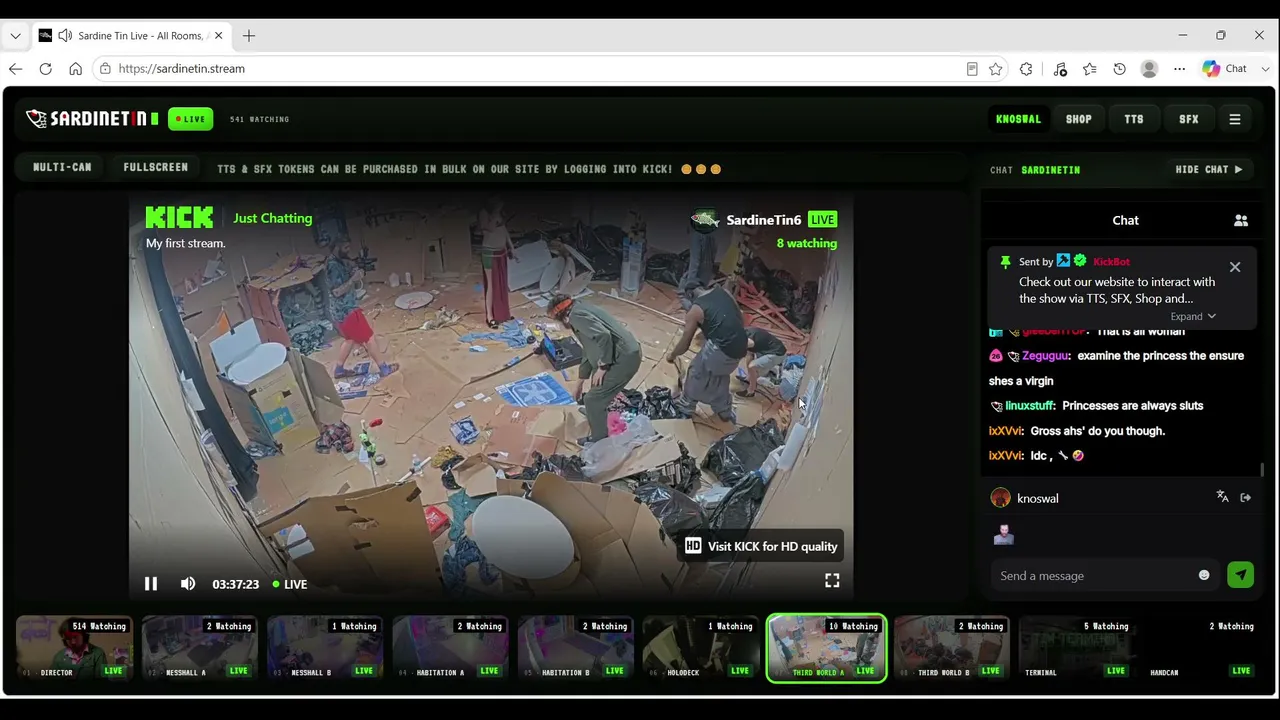Image resolution: width=1280 pixels, height=720 pixels.
Task: Open the emoji picker in chat input
Action: [1204, 575]
